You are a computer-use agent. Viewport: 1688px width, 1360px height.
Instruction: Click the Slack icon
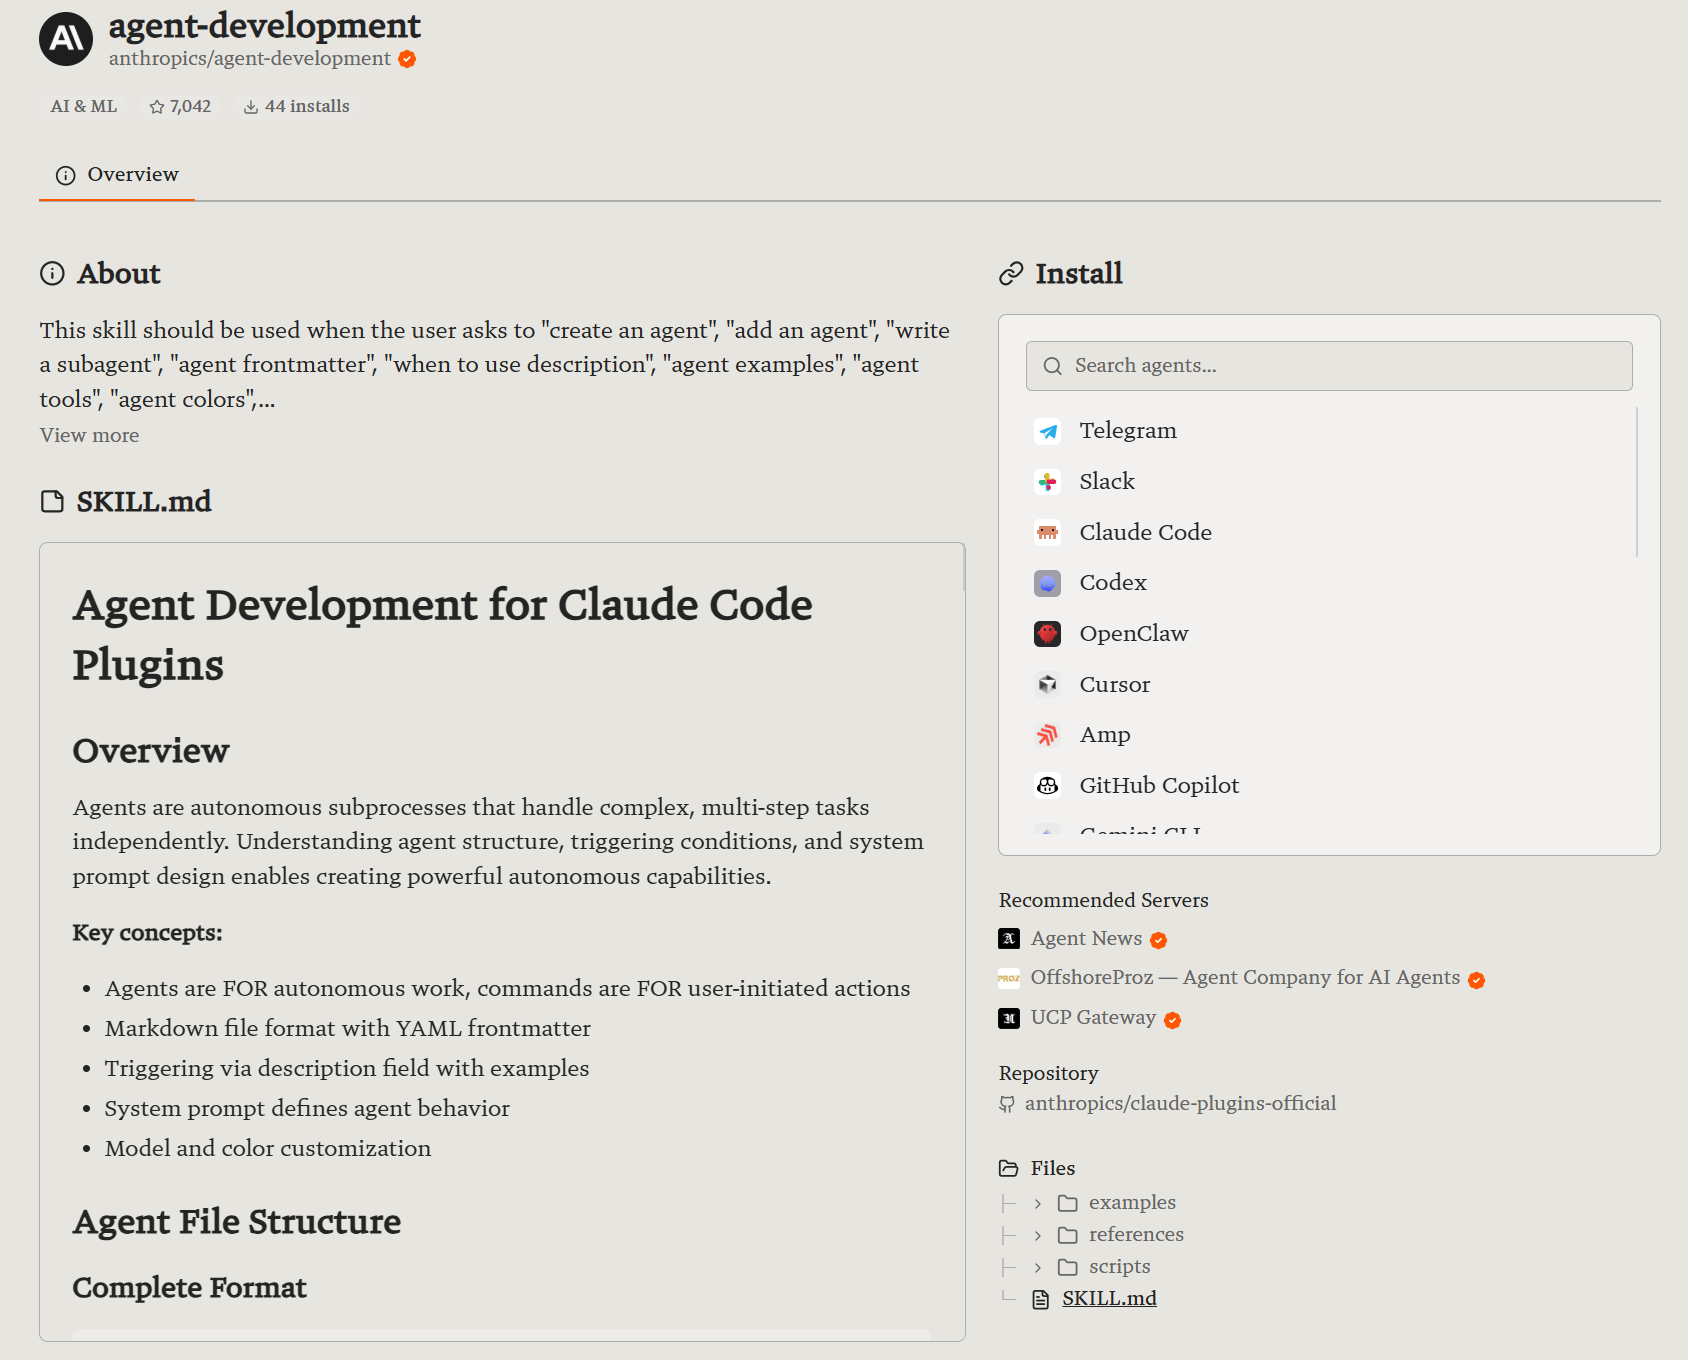tap(1047, 482)
